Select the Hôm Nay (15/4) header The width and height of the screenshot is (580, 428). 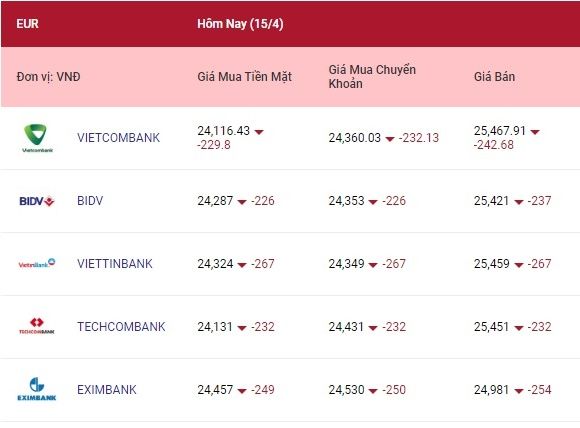click(240, 24)
